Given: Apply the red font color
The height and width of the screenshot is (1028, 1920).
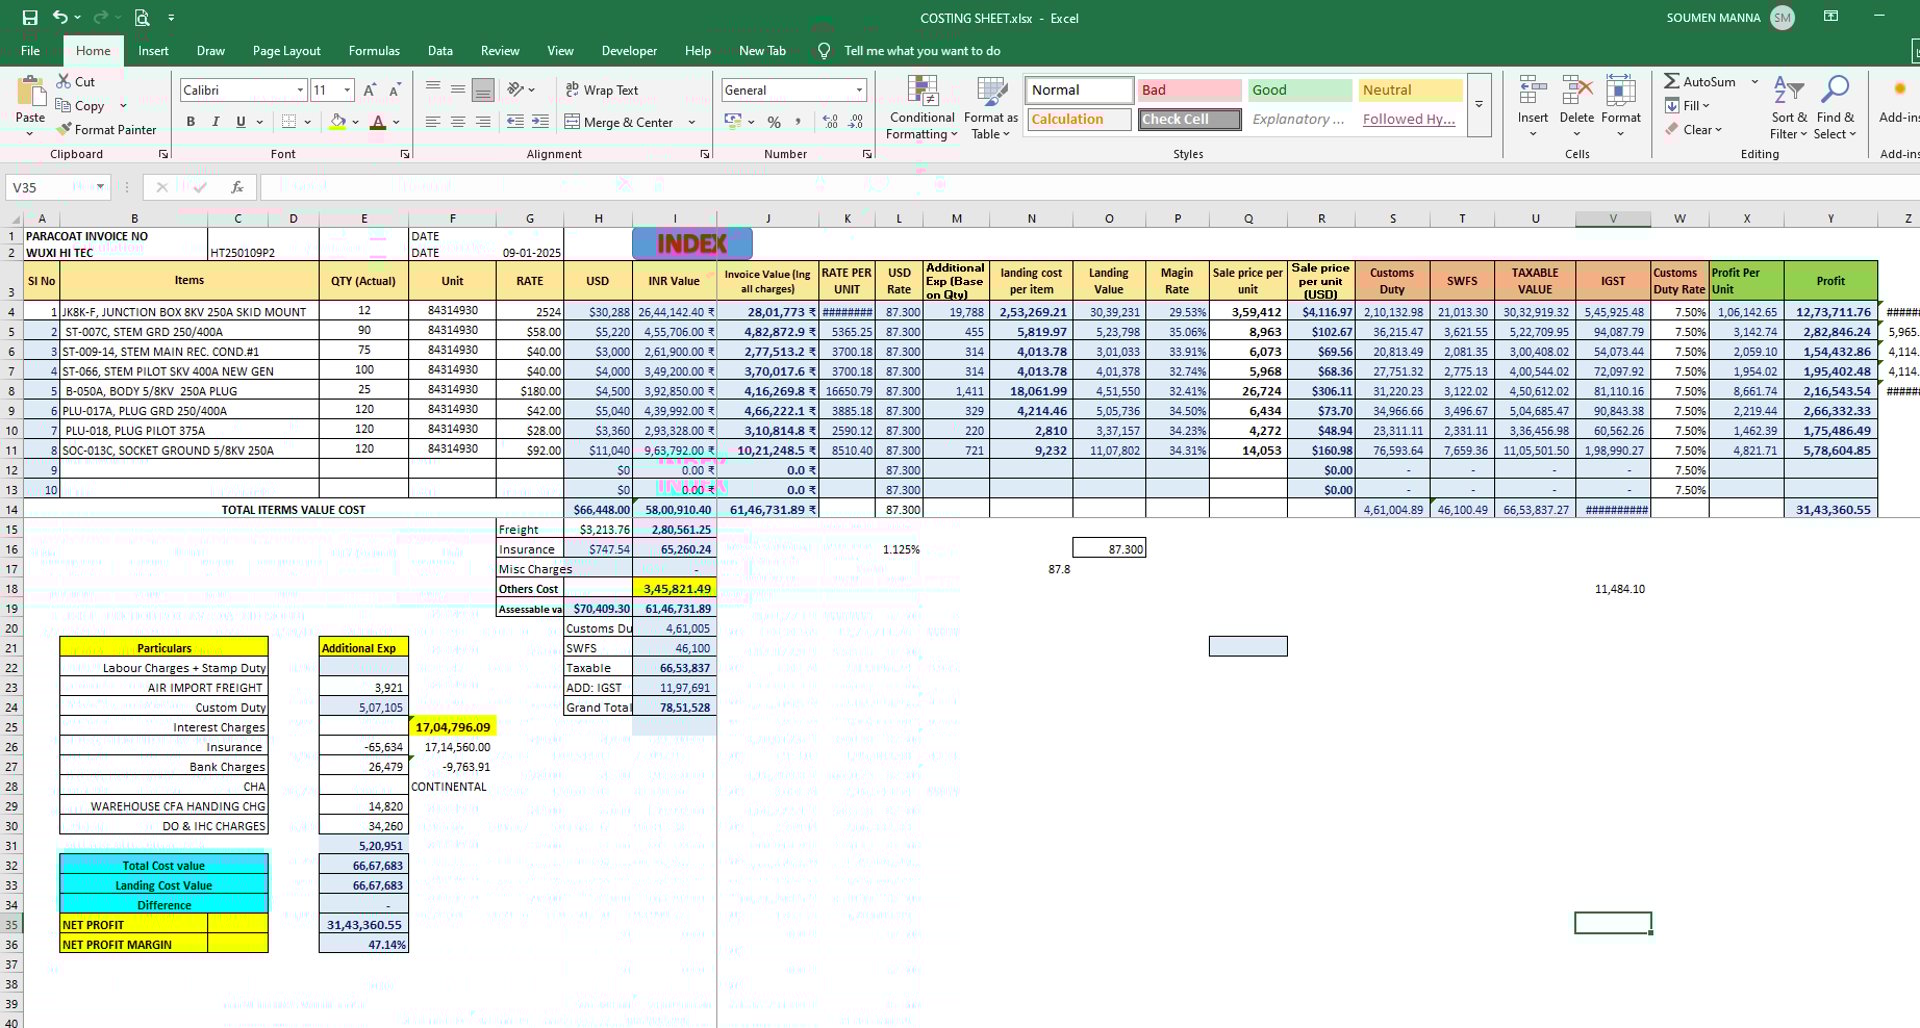Looking at the screenshot, I should (378, 122).
